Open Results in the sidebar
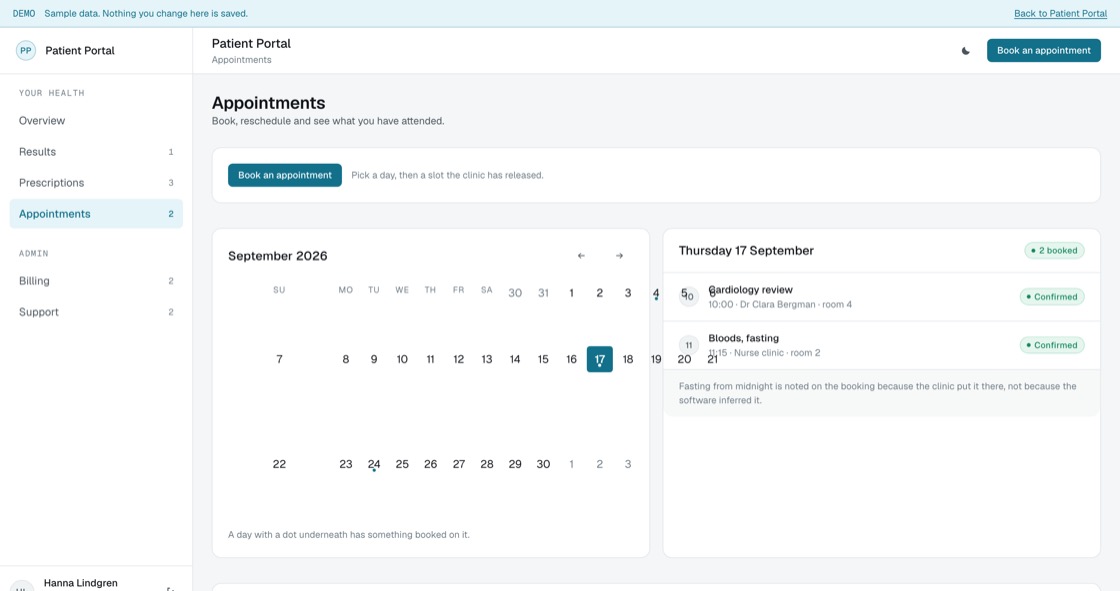 click(96, 152)
